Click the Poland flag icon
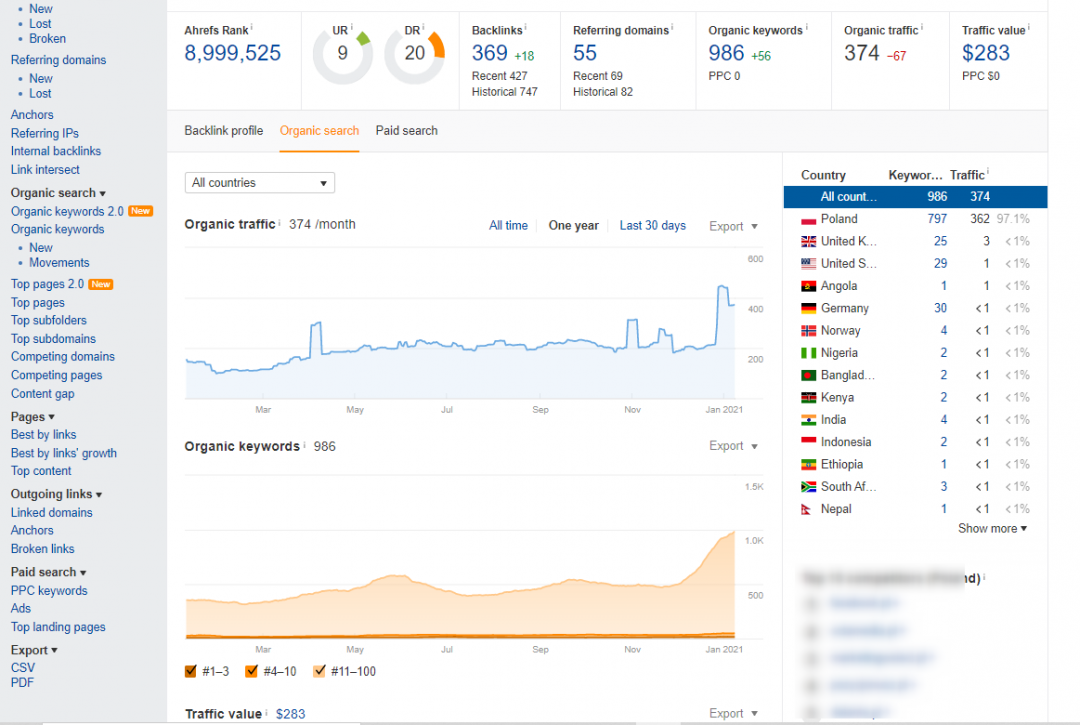Image resolution: width=1080 pixels, height=725 pixels. click(x=809, y=219)
